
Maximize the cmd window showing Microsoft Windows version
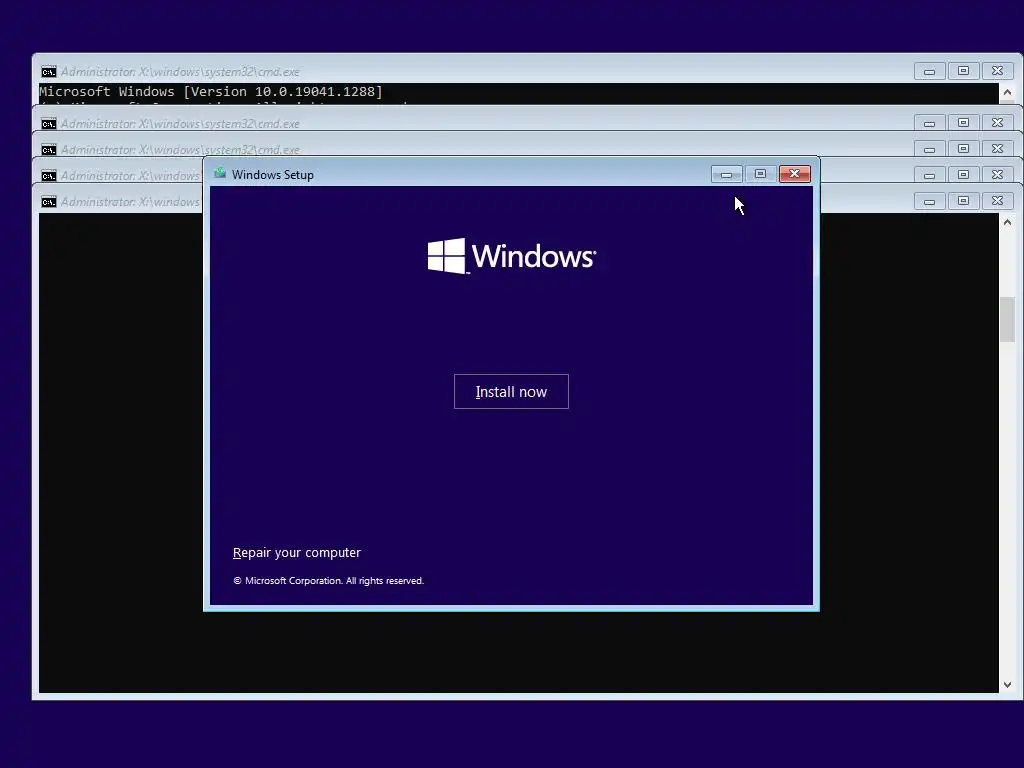pos(963,71)
